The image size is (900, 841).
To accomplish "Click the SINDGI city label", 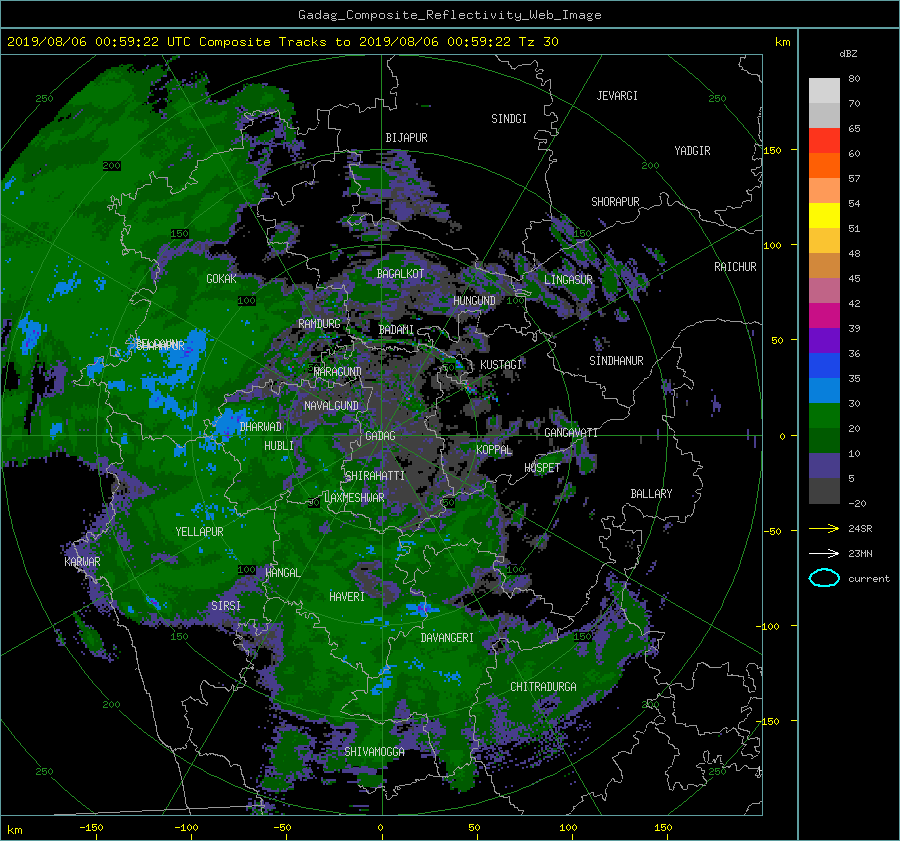I will 509,119.
